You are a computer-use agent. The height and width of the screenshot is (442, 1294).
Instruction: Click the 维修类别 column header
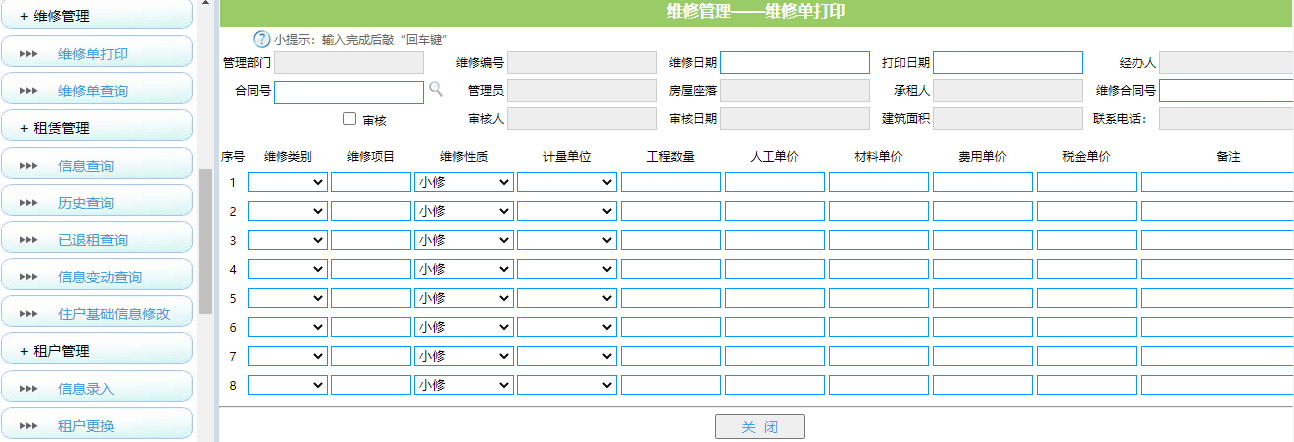point(288,157)
